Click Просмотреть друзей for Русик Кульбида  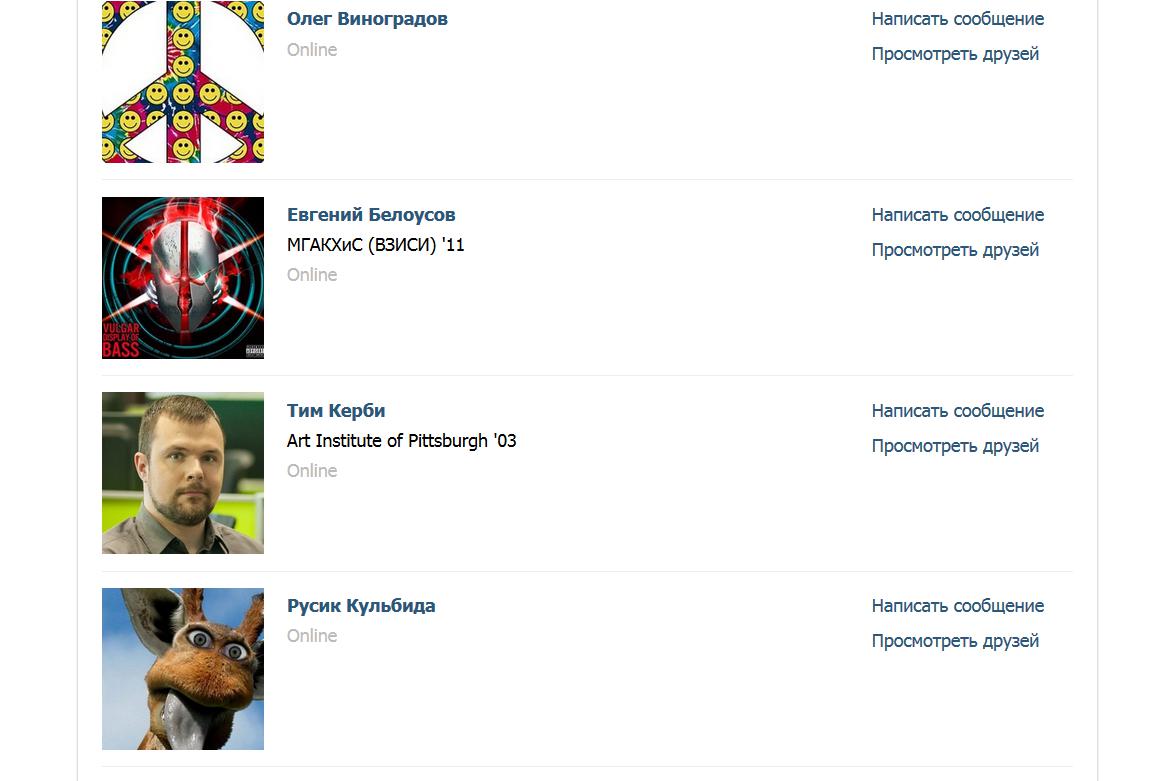coord(955,641)
